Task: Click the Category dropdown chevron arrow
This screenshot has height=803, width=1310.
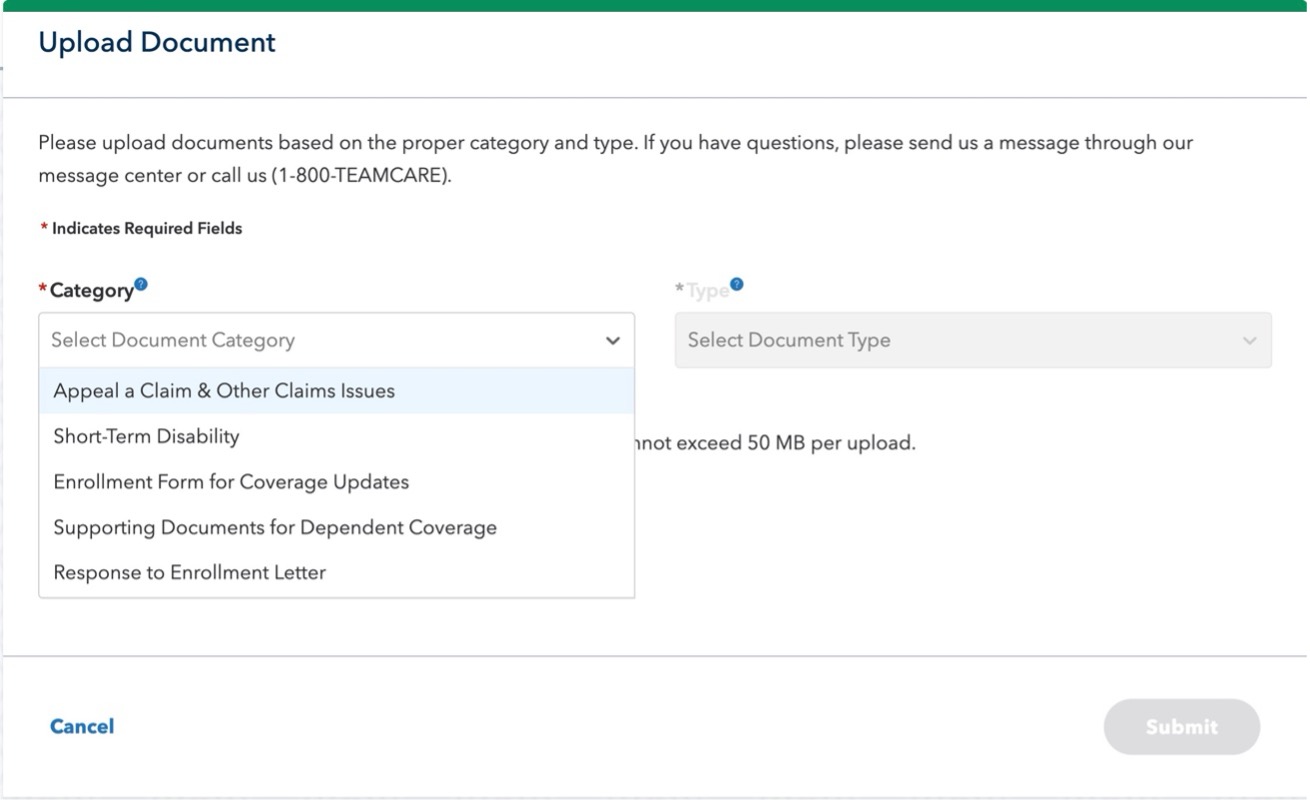Action: click(x=613, y=340)
